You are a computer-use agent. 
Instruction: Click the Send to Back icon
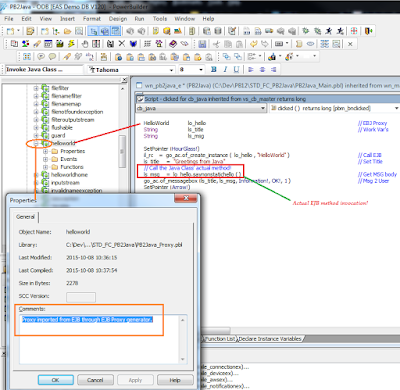tap(238, 57)
